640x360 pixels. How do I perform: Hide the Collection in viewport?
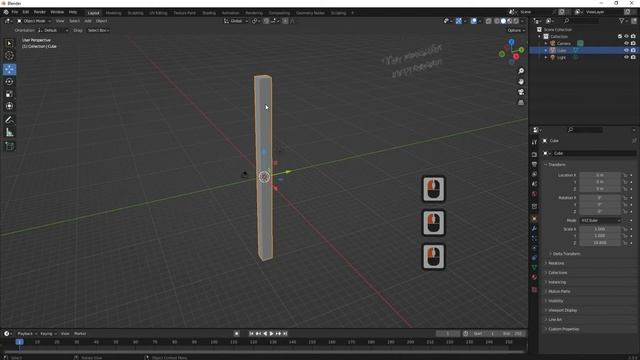[x=626, y=36]
